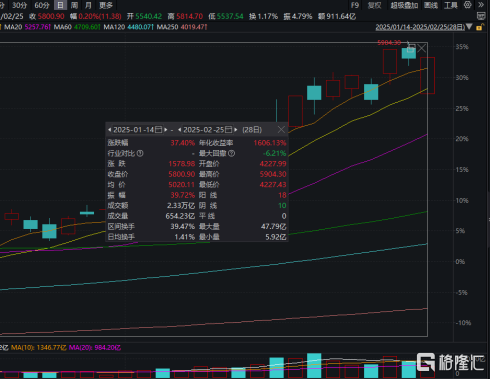491x379 pixels.
Task: Click the 2025/01/14-2025/02/25(28日) date range link
Action: click(x=420, y=27)
